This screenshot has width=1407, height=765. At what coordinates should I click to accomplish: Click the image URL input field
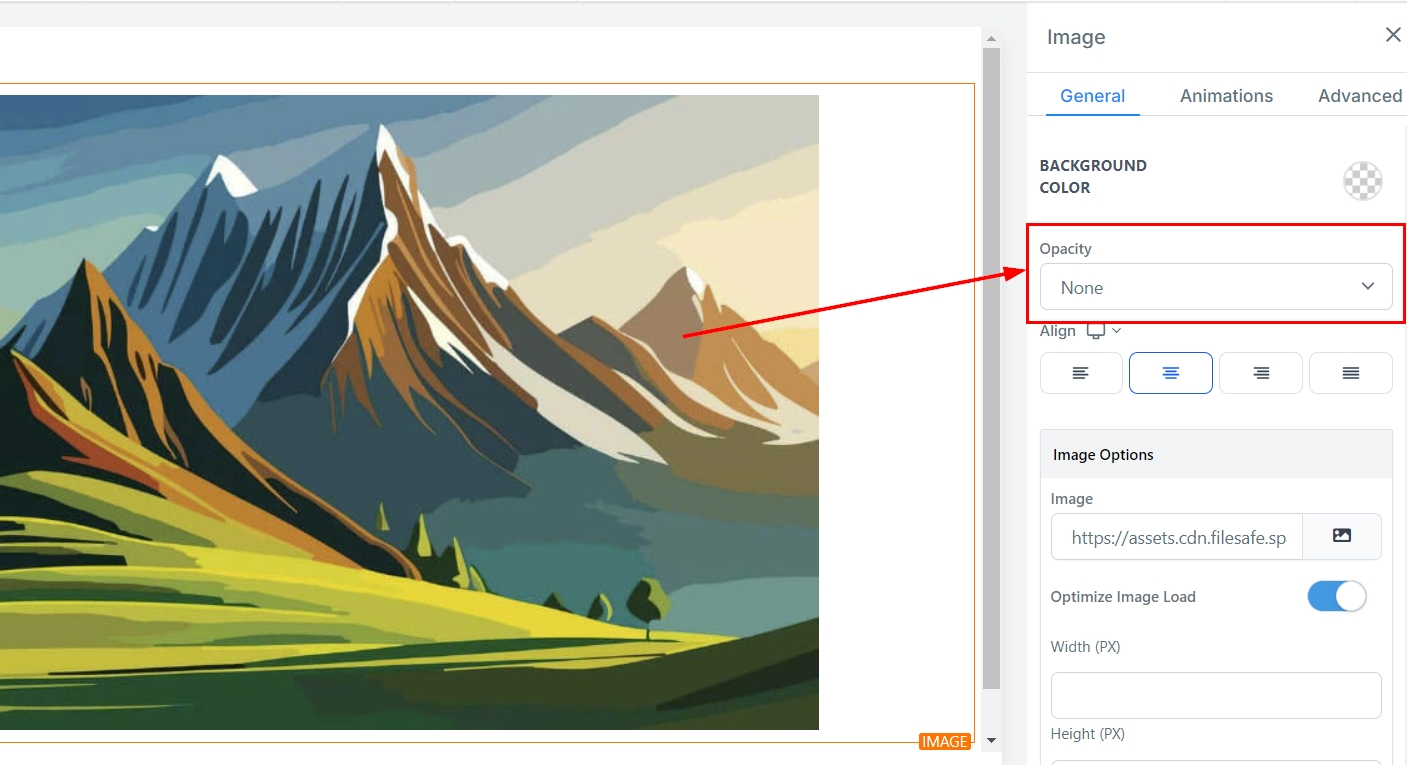pos(1177,537)
